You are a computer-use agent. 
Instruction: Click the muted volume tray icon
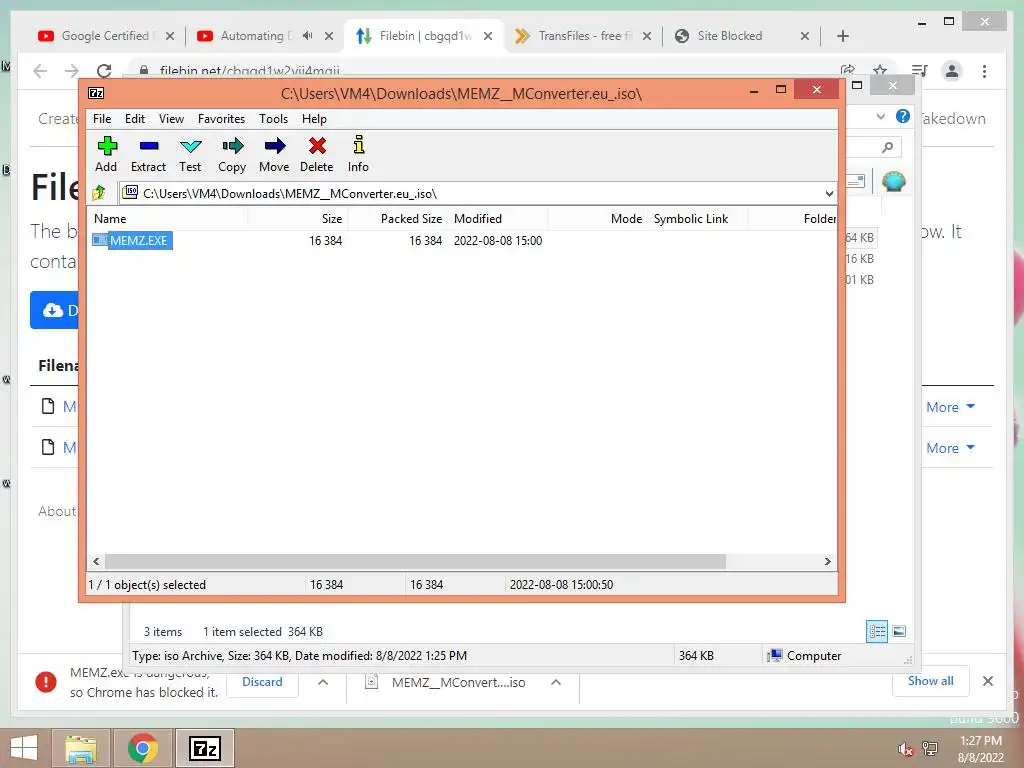[x=905, y=749]
